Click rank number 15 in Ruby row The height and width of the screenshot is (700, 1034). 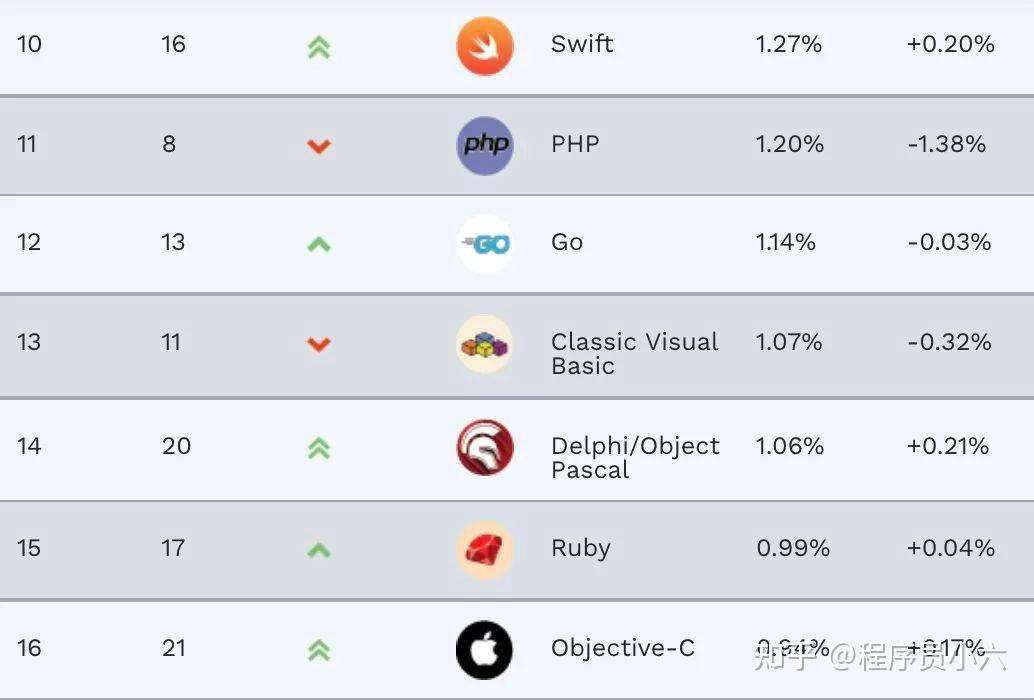[x=29, y=548]
